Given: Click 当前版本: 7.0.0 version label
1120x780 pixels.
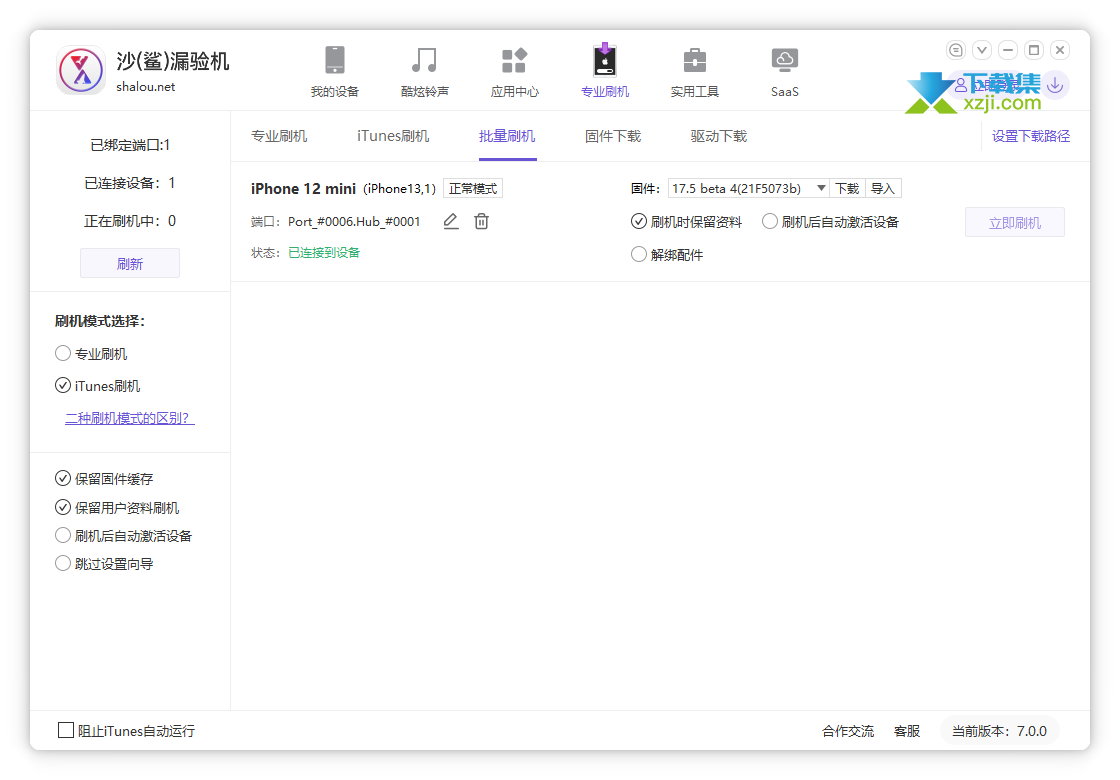Looking at the screenshot, I should point(999,731).
